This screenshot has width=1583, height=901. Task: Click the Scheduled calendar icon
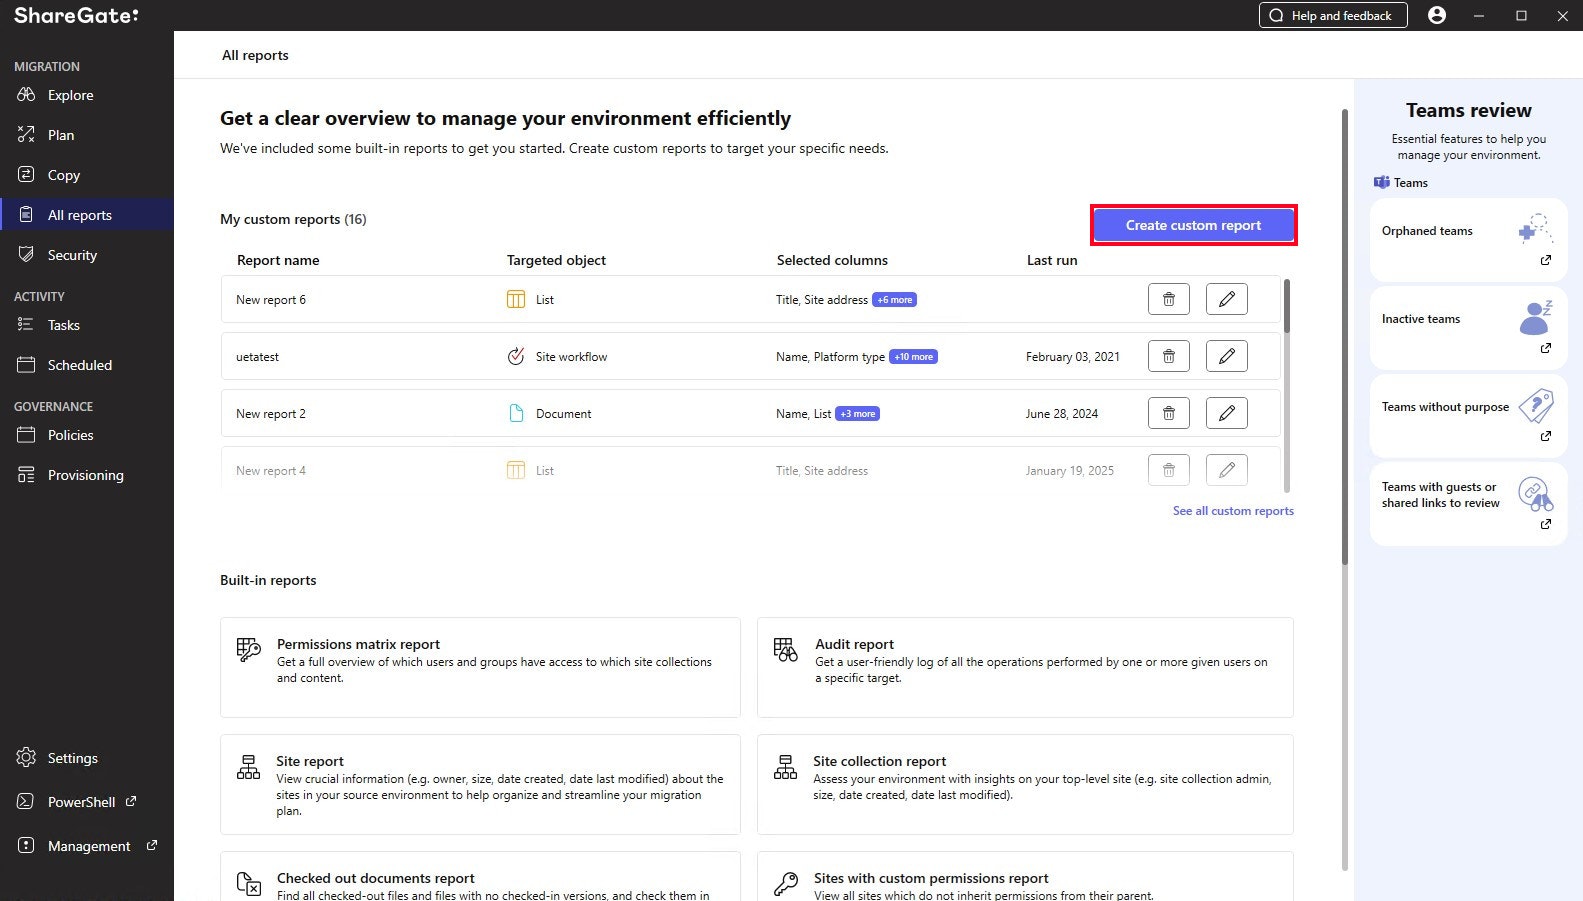tap(26, 365)
